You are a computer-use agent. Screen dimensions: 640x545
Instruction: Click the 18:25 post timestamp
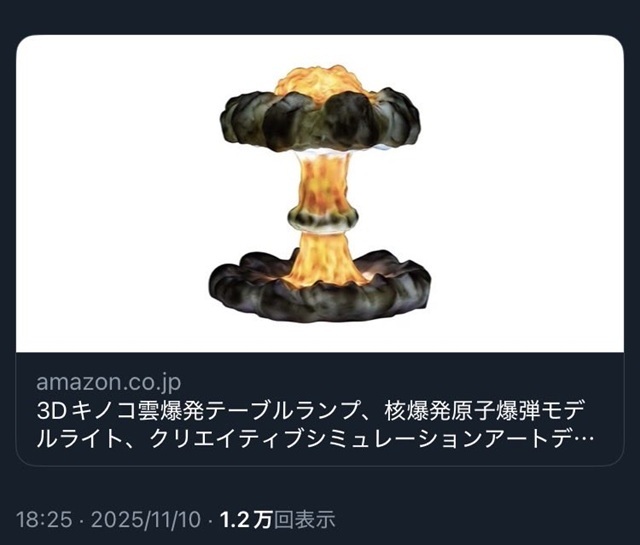(x=44, y=520)
